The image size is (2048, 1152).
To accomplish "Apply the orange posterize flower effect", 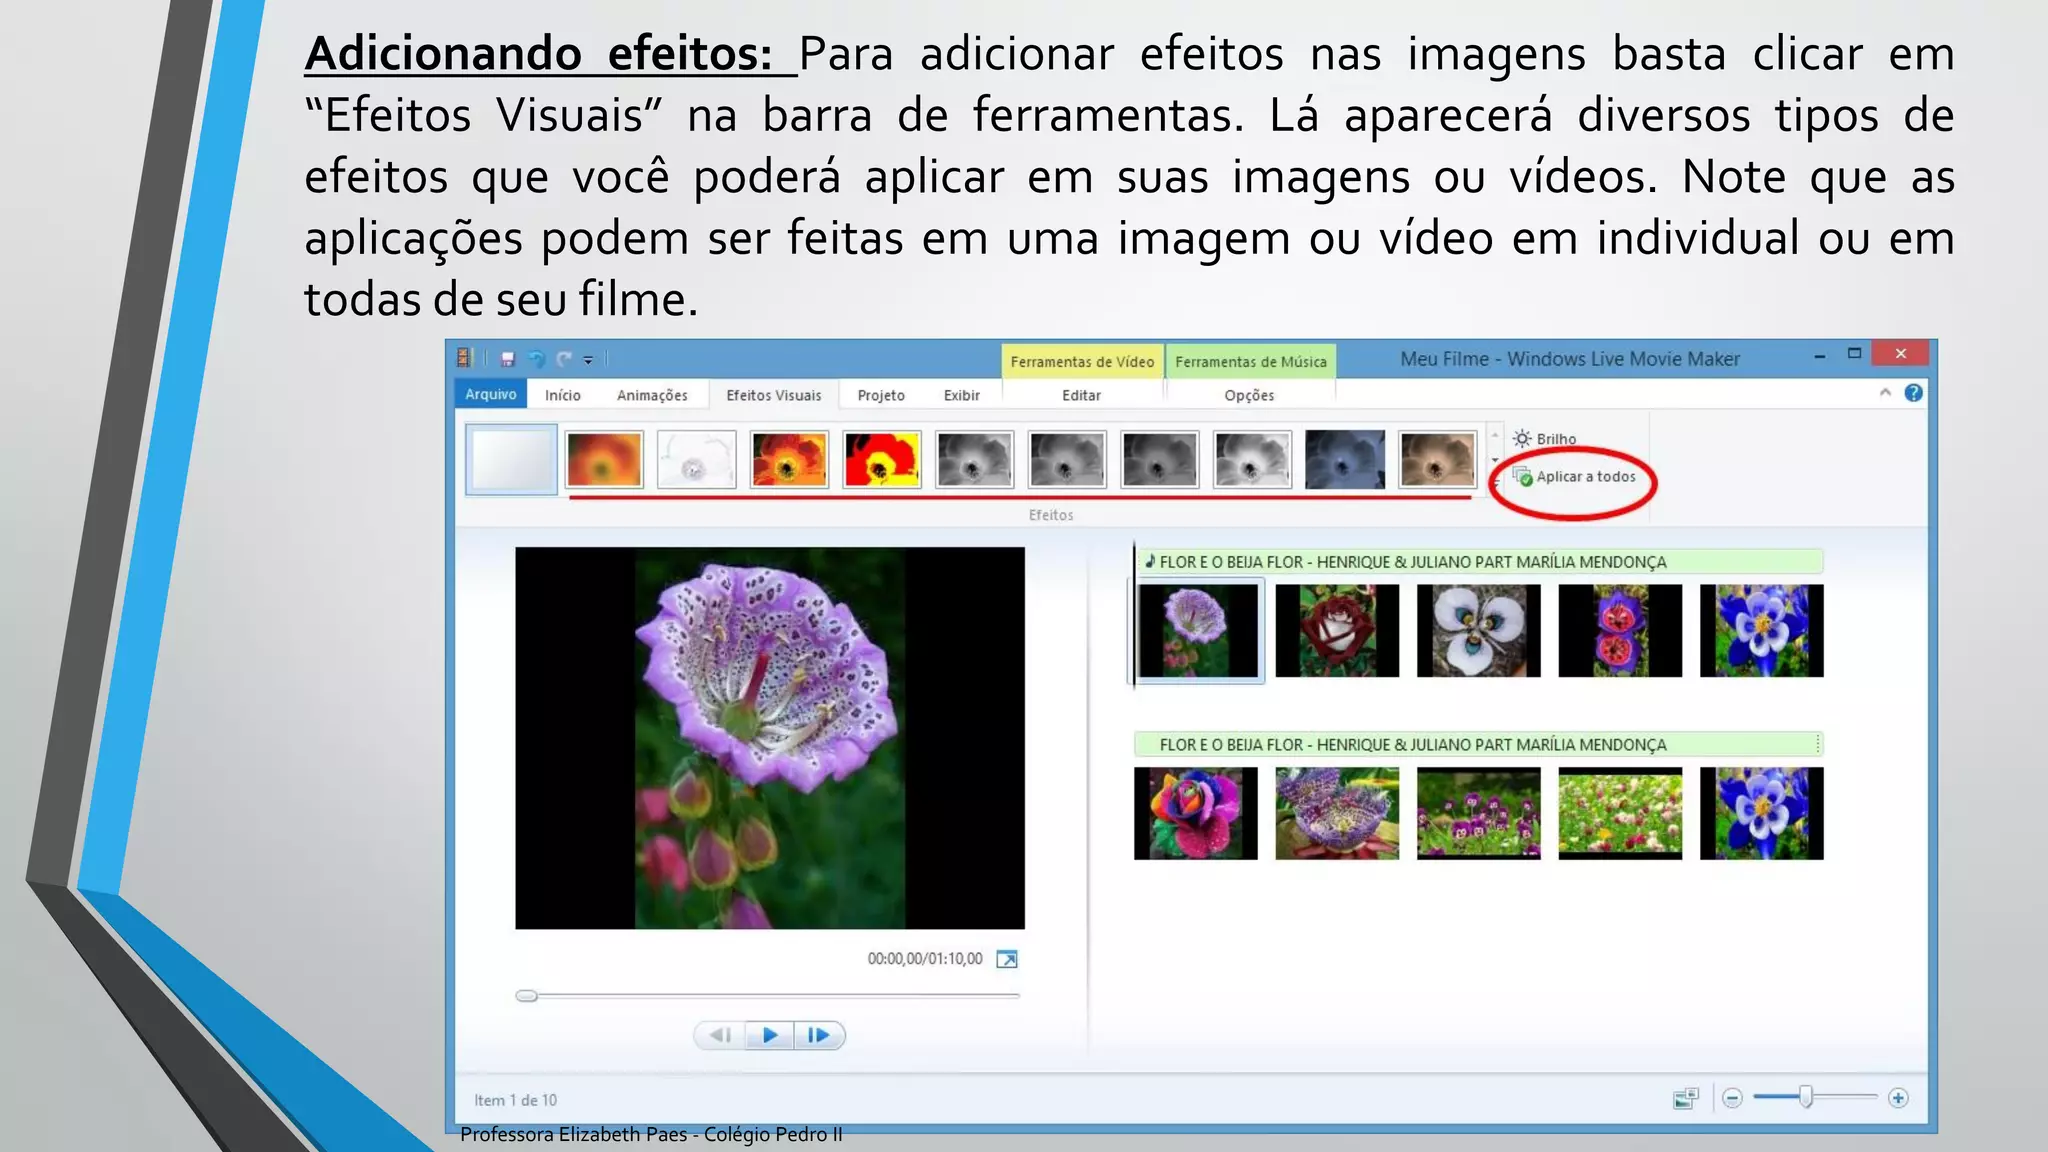I will [x=789, y=459].
